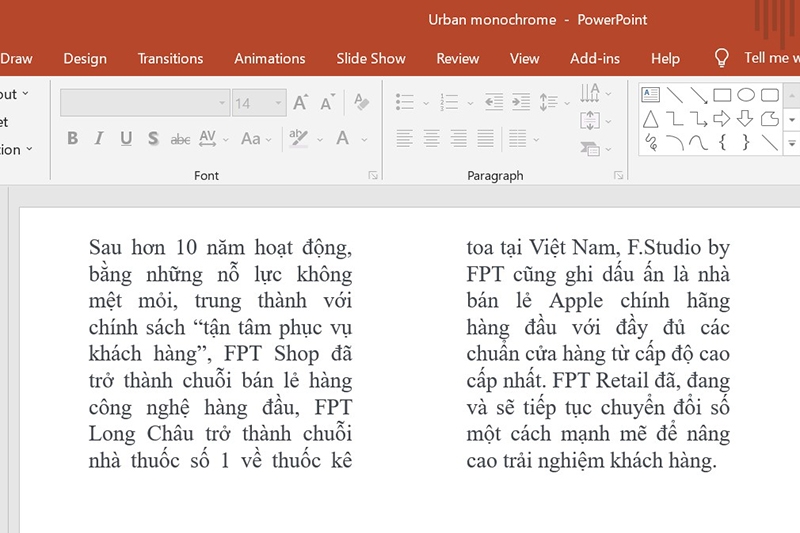This screenshot has height=533, width=800.
Task: Open font color dropdown arrow
Action: [x=364, y=139]
